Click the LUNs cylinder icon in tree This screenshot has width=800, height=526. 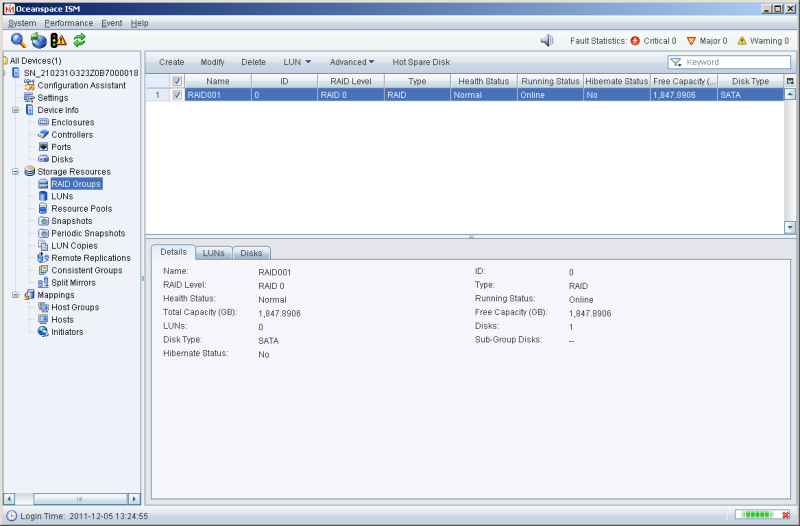[43, 196]
